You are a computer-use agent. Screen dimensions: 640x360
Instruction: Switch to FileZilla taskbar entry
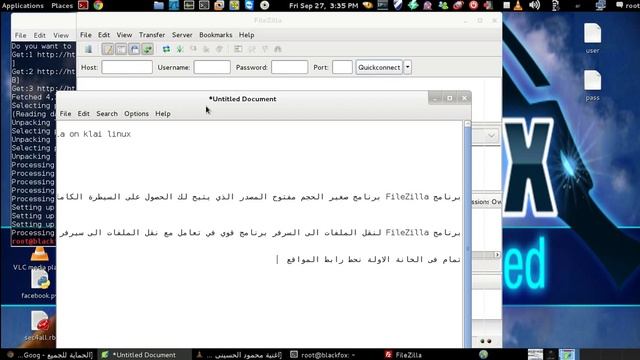[404, 355]
